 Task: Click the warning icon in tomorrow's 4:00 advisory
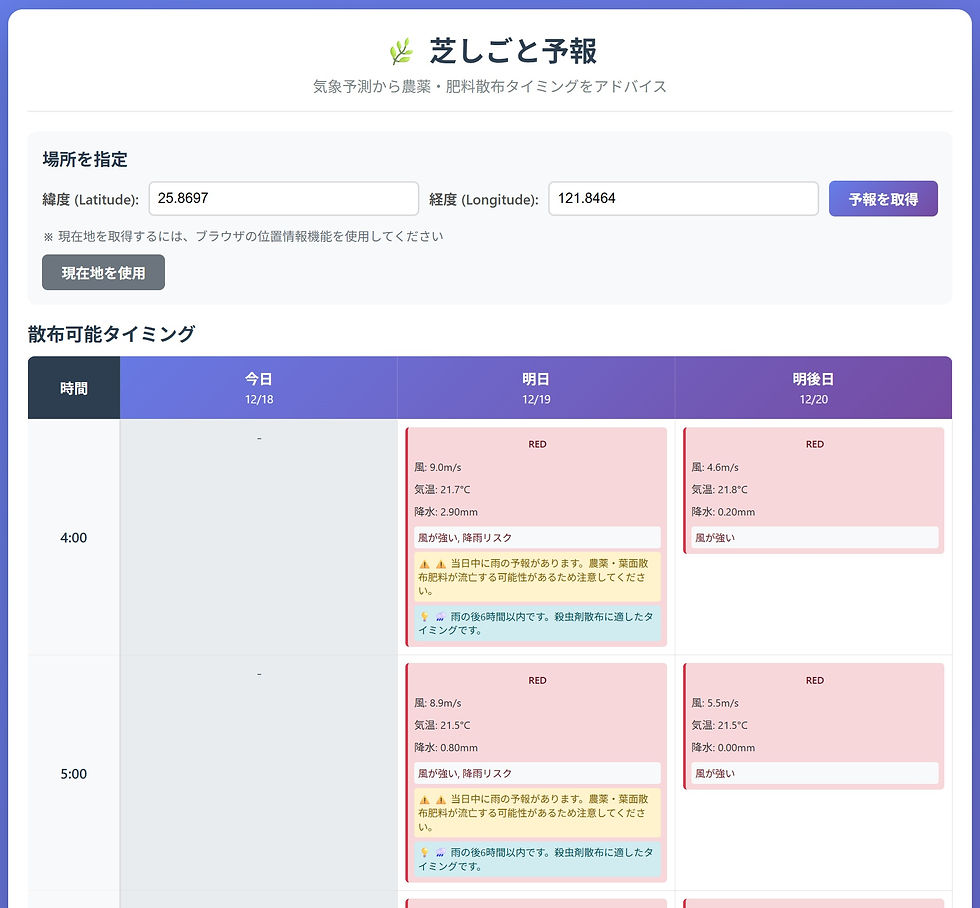click(425, 565)
